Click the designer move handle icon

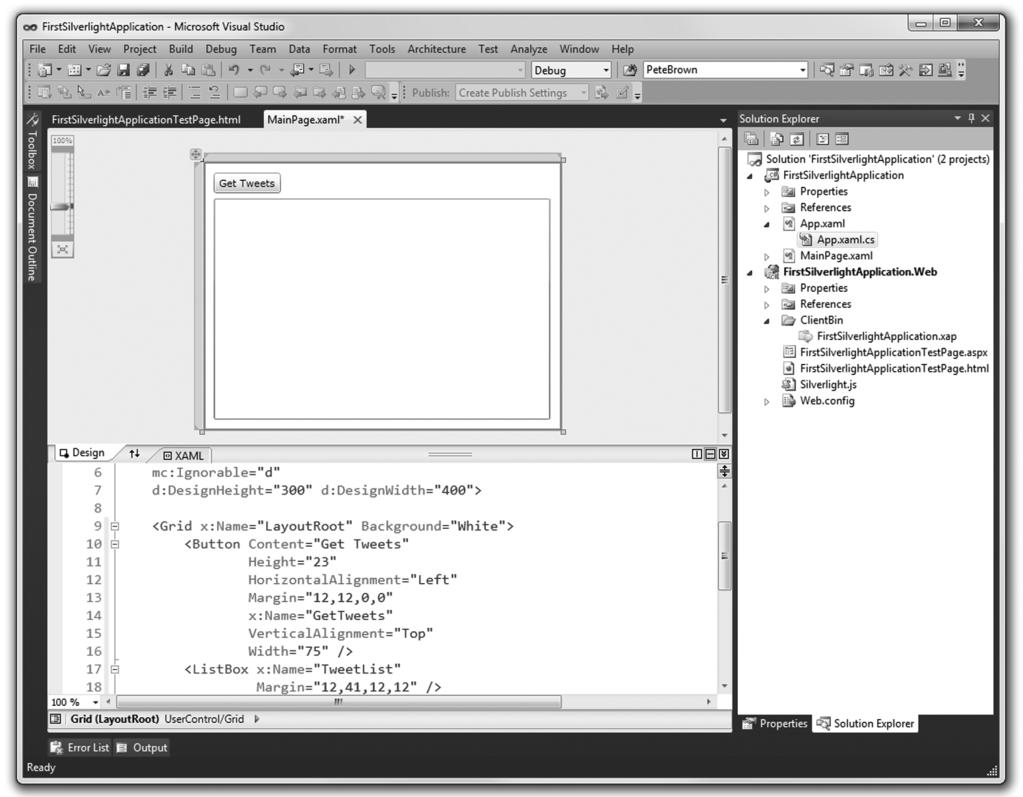coord(195,154)
